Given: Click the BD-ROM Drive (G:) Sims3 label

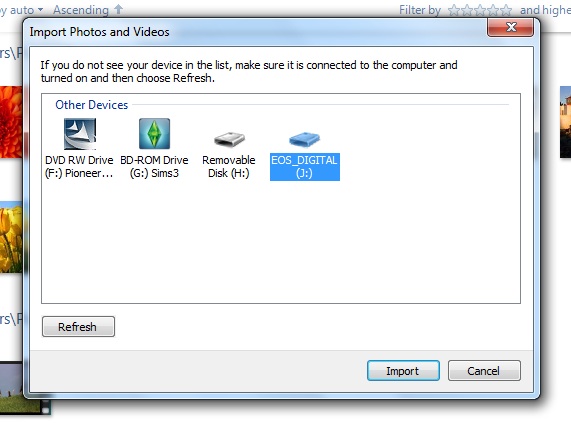Looking at the screenshot, I should [154, 166].
